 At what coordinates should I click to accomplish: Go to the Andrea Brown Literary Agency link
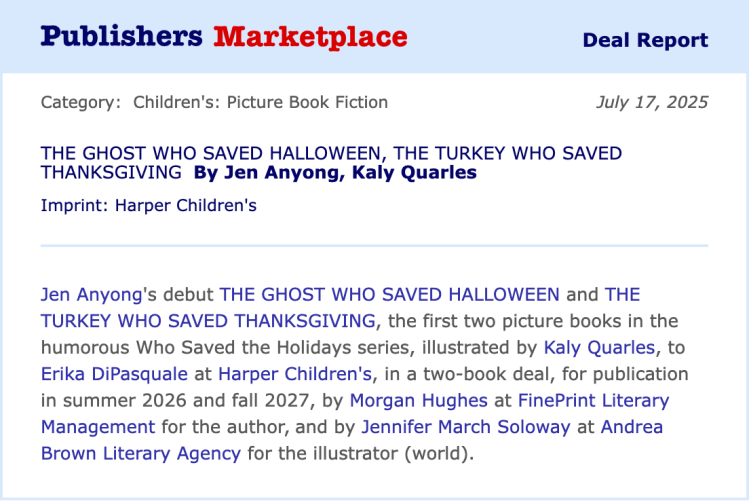point(141,453)
